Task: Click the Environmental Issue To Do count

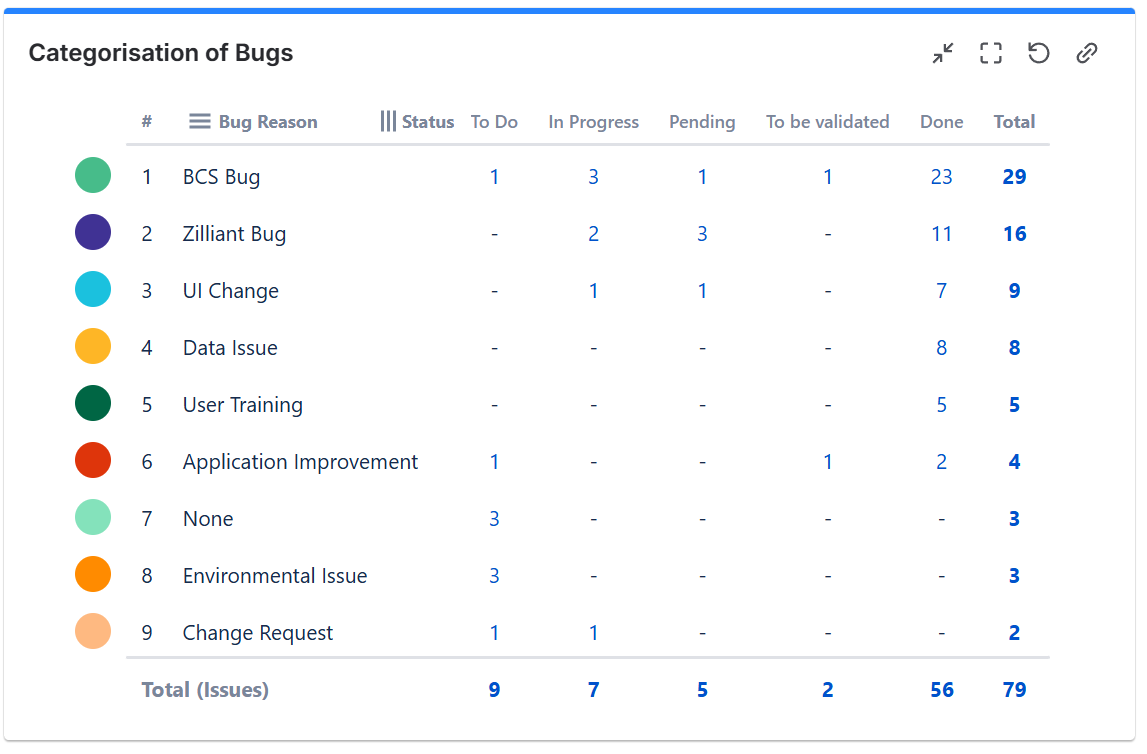Action: tap(494, 576)
